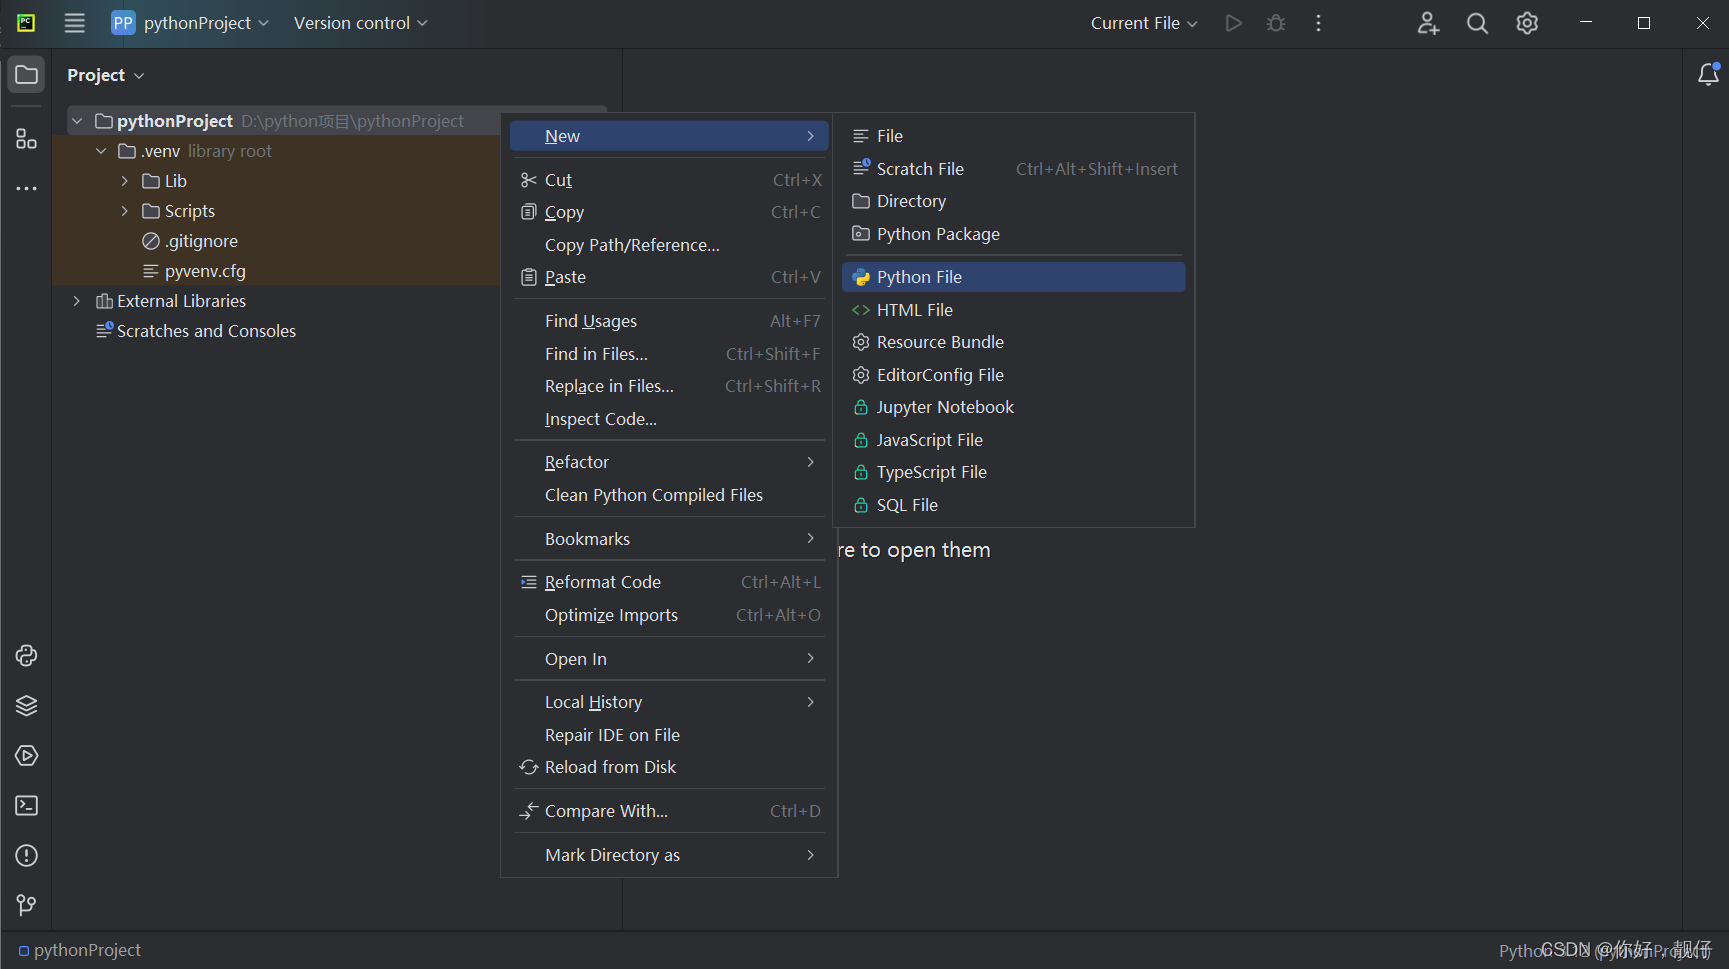The image size is (1729, 969).
Task: Open the Version control dropdown
Action: (360, 23)
